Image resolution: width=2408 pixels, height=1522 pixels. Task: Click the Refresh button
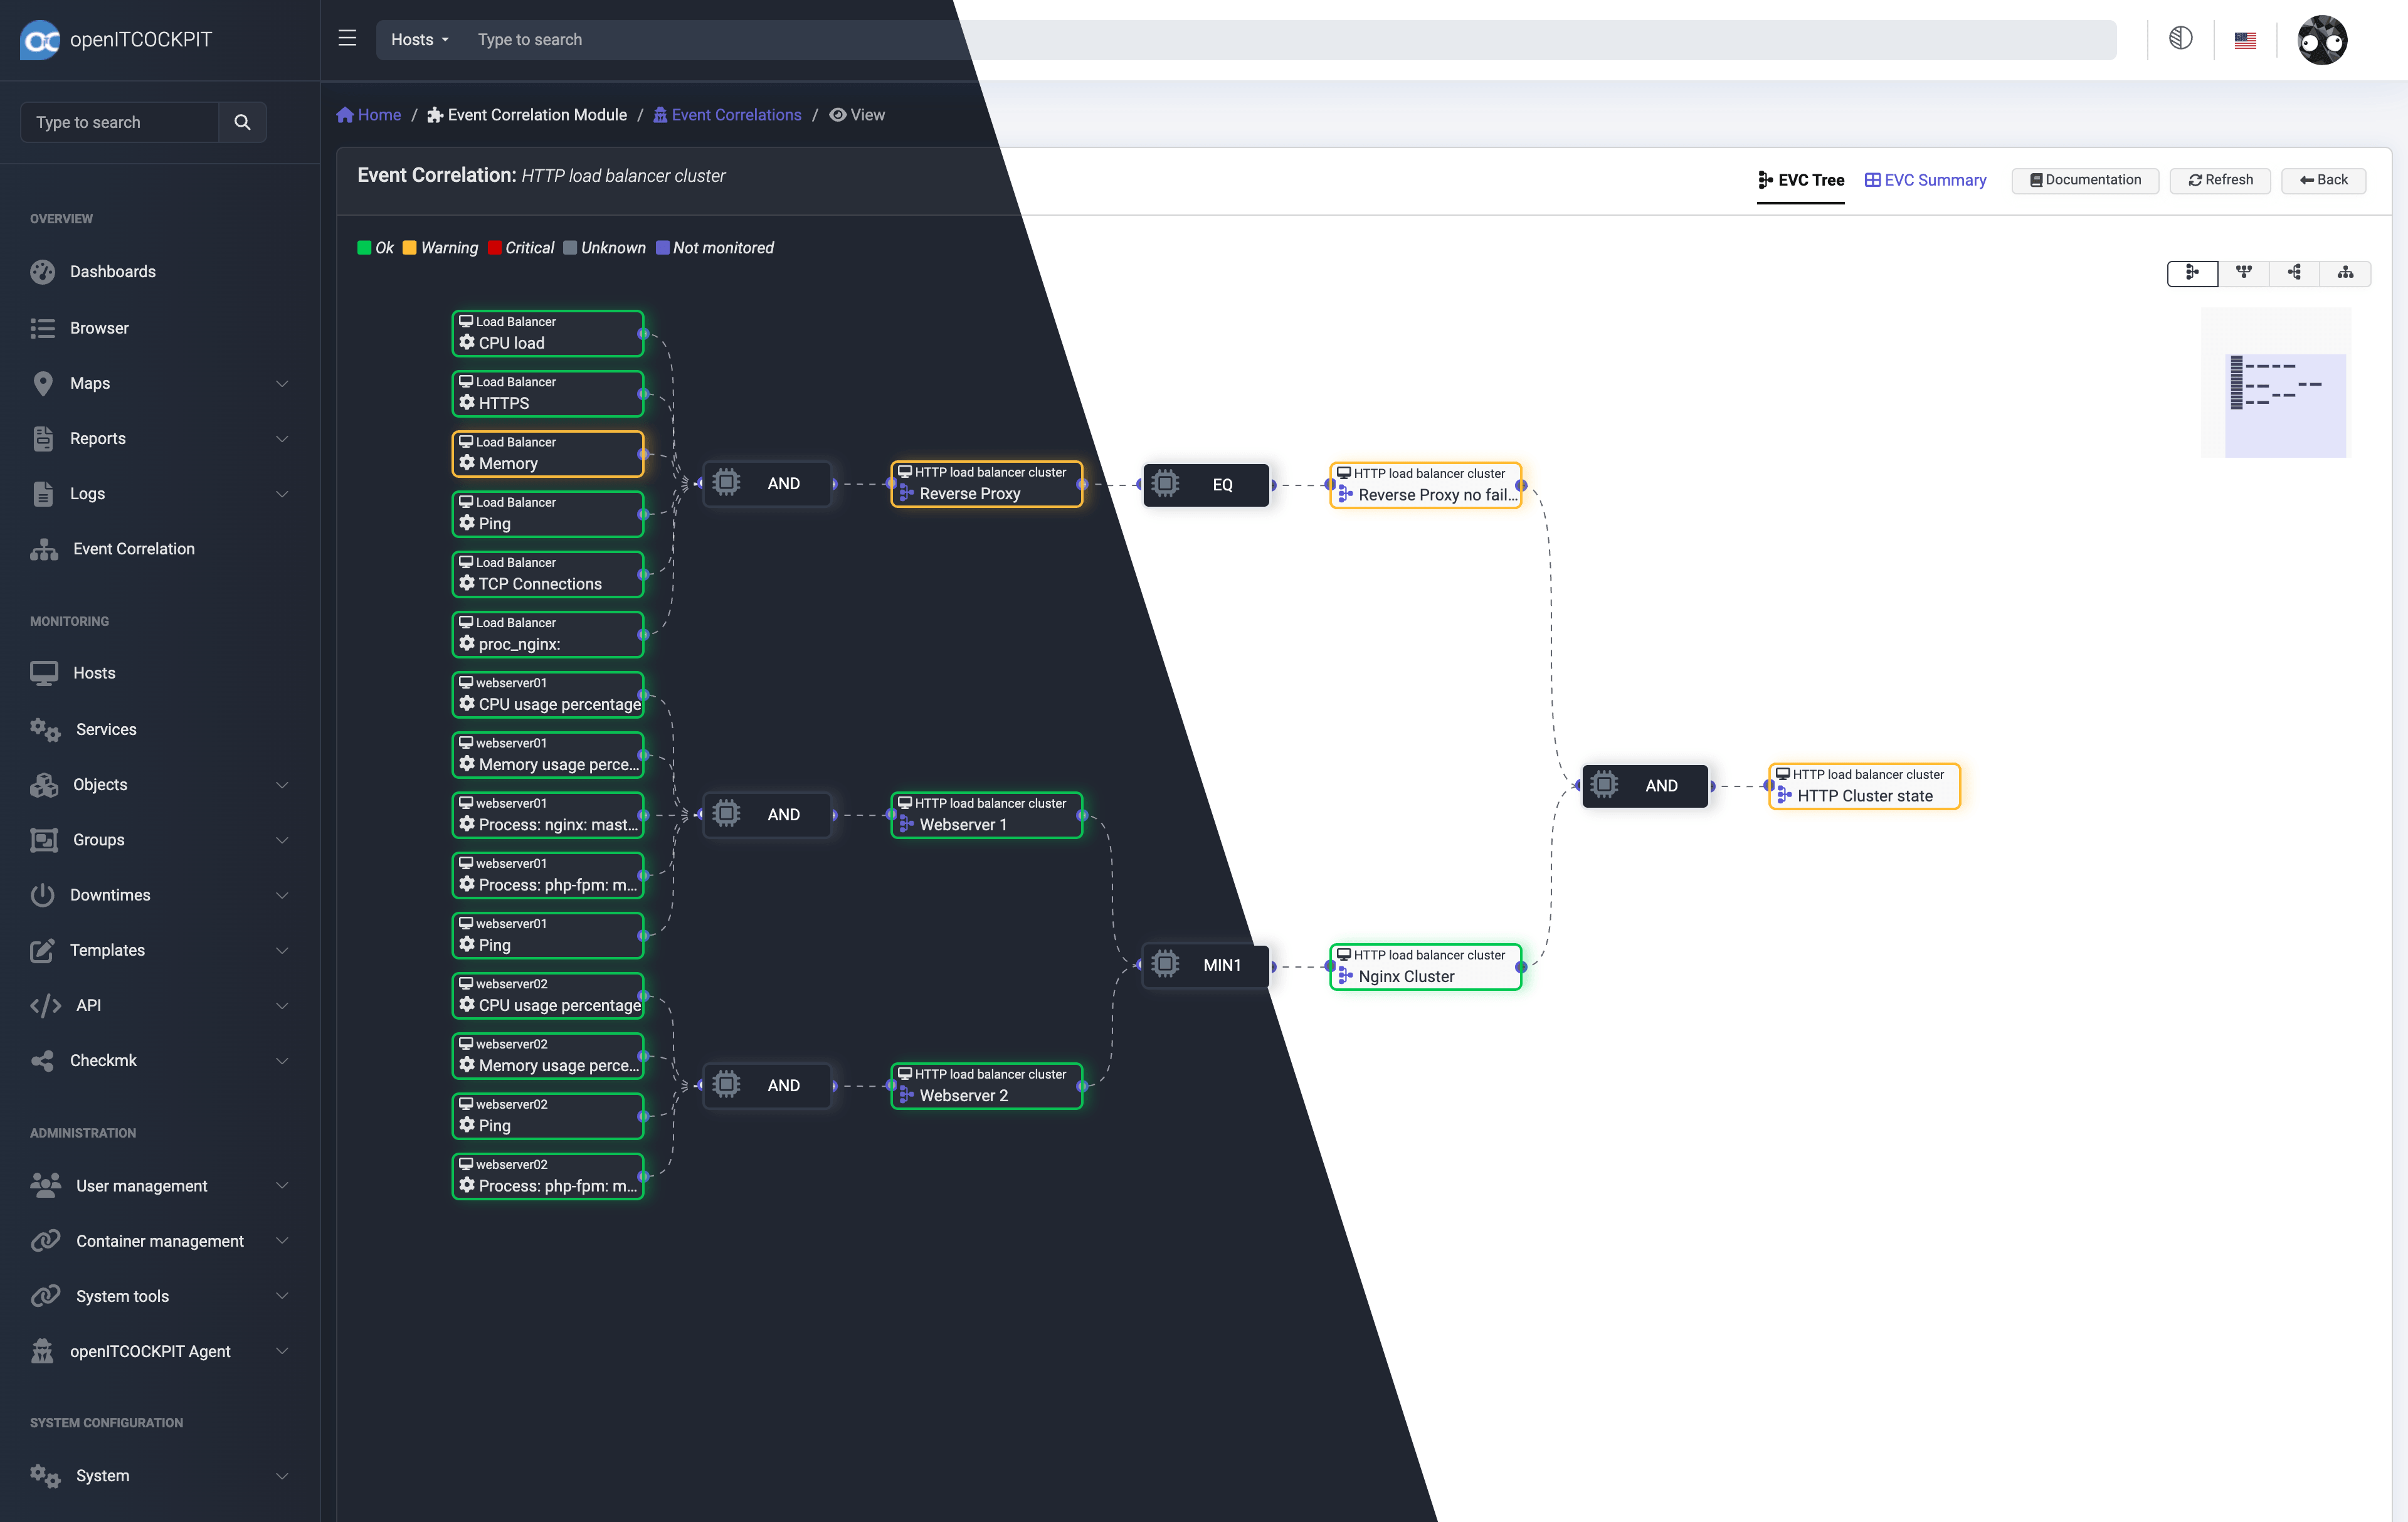coord(2220,180)
